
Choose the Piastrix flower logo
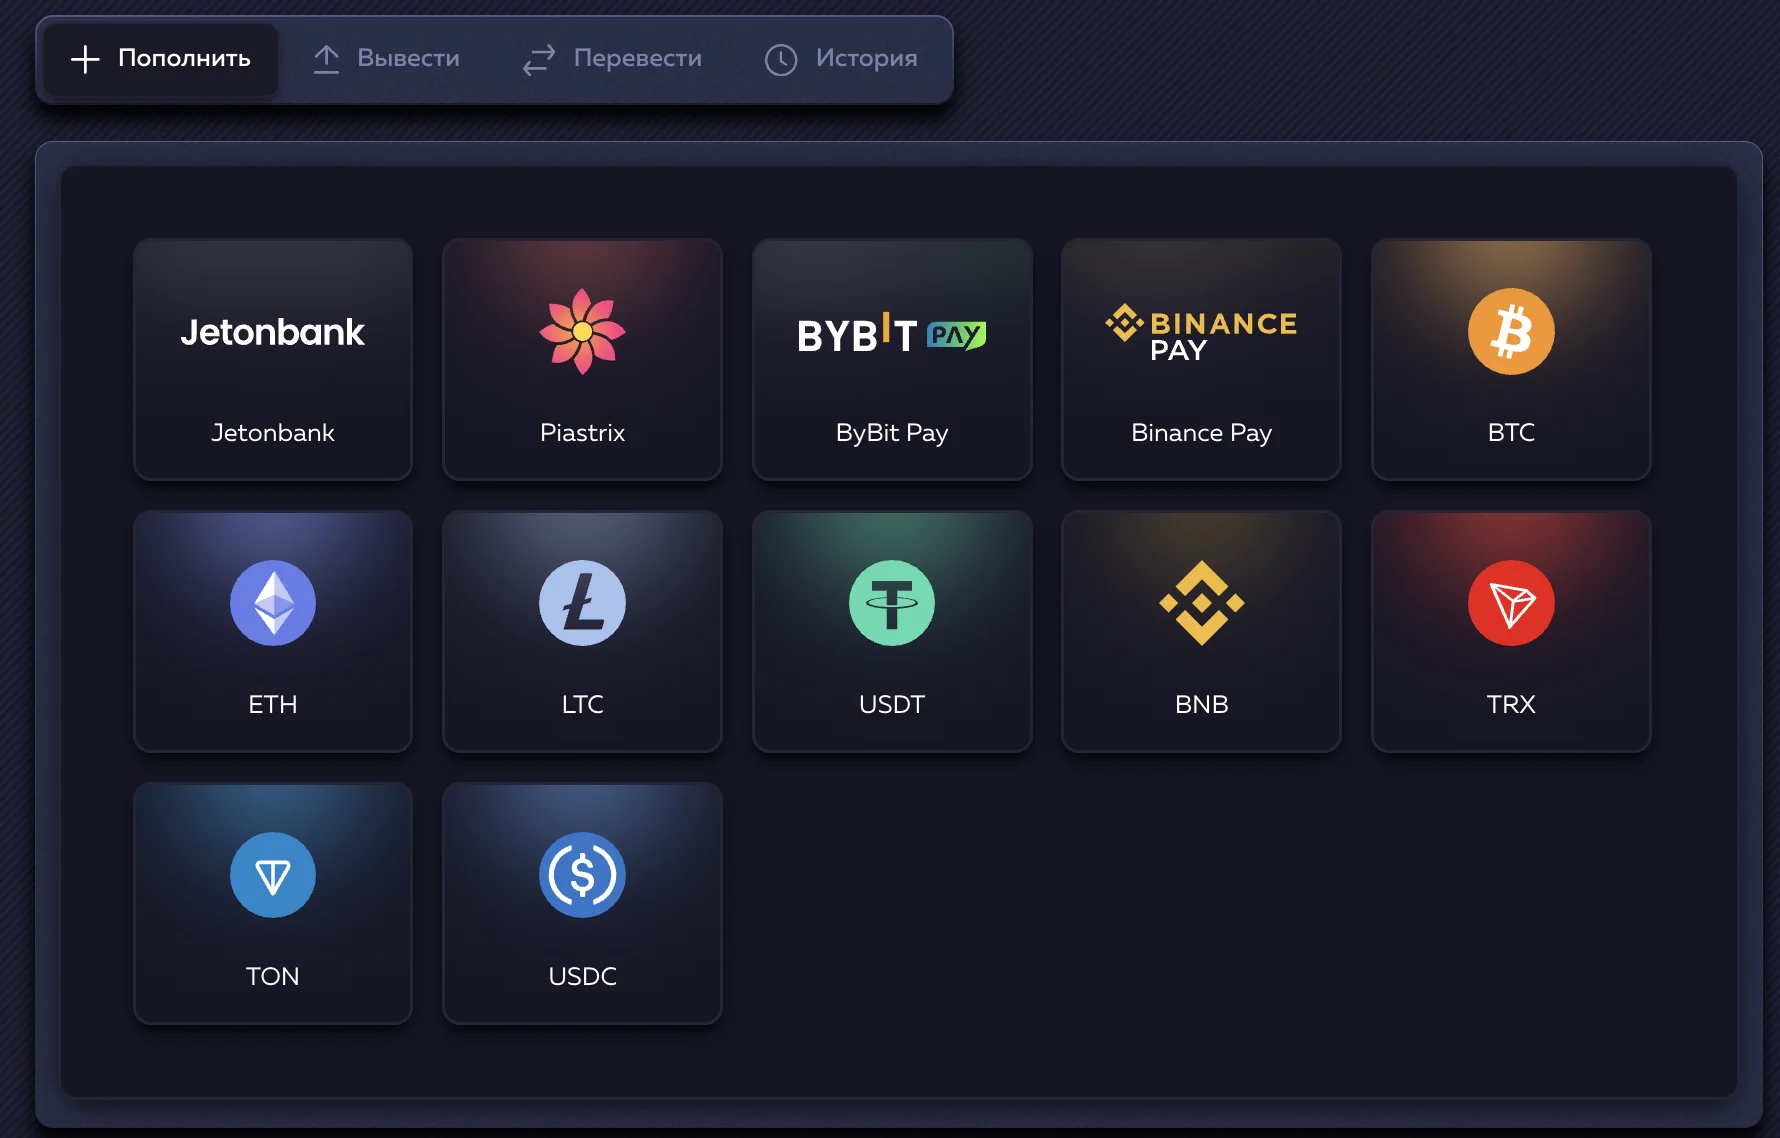click(582, 332)
